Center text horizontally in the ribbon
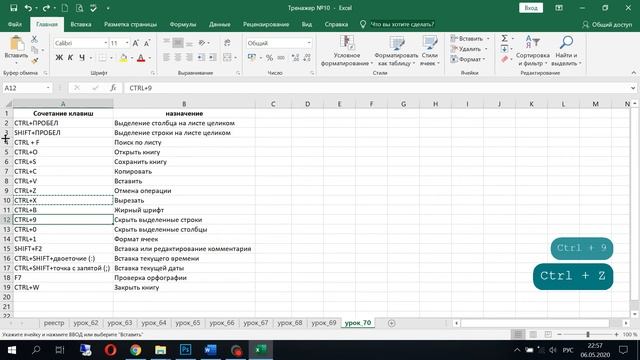Screen dimensions: 640x360 pyautogui.click(x=178, y=58)
